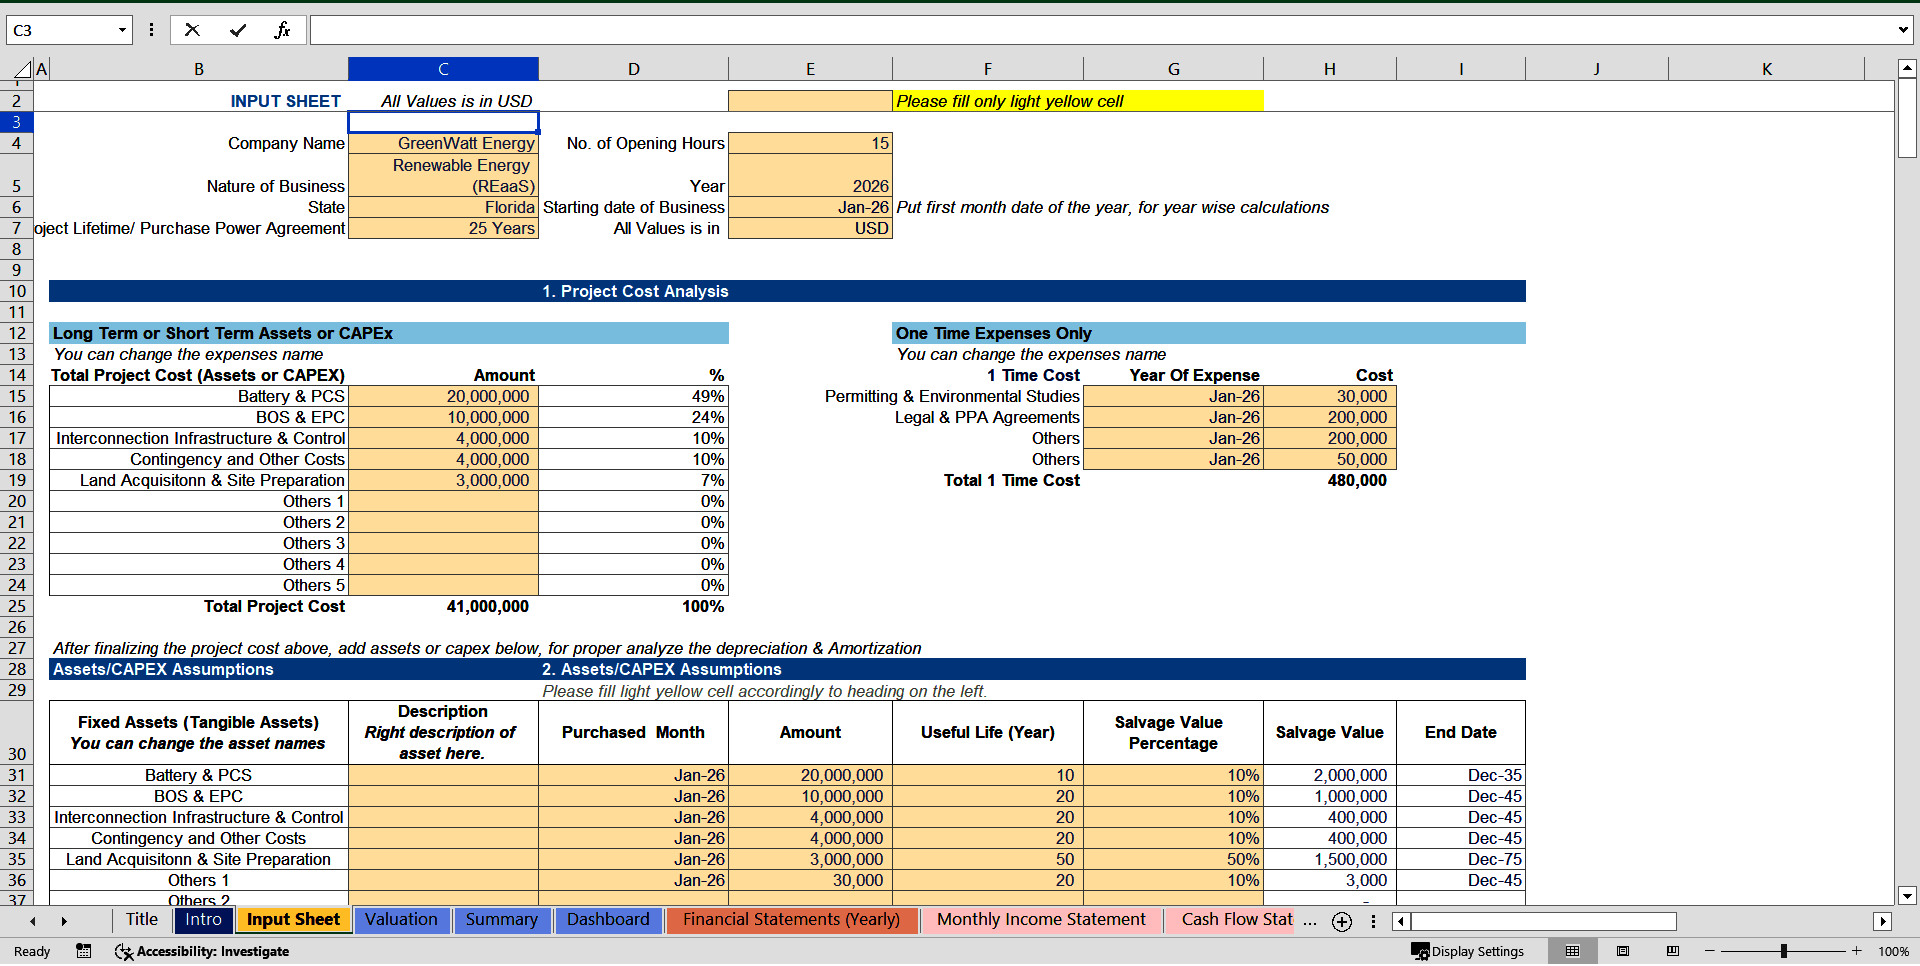The image size is (1920, 966).
Task: Open Accessibility: Investigate status
Action: (x=202, y=951)
